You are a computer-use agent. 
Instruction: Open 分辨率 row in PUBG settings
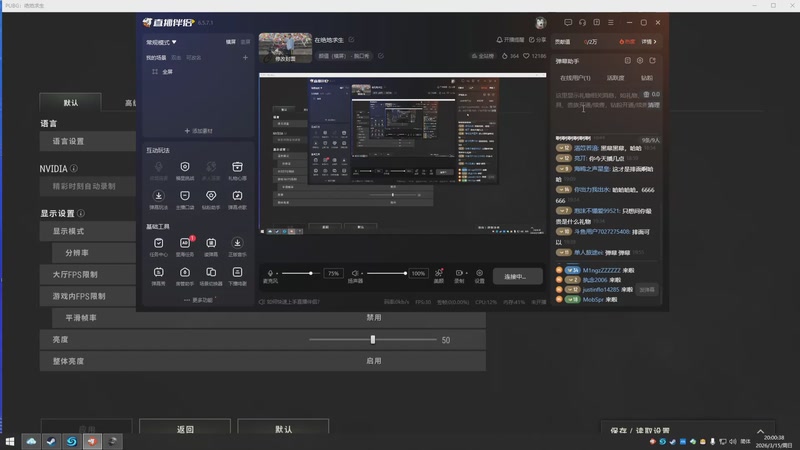click(94, 253)
